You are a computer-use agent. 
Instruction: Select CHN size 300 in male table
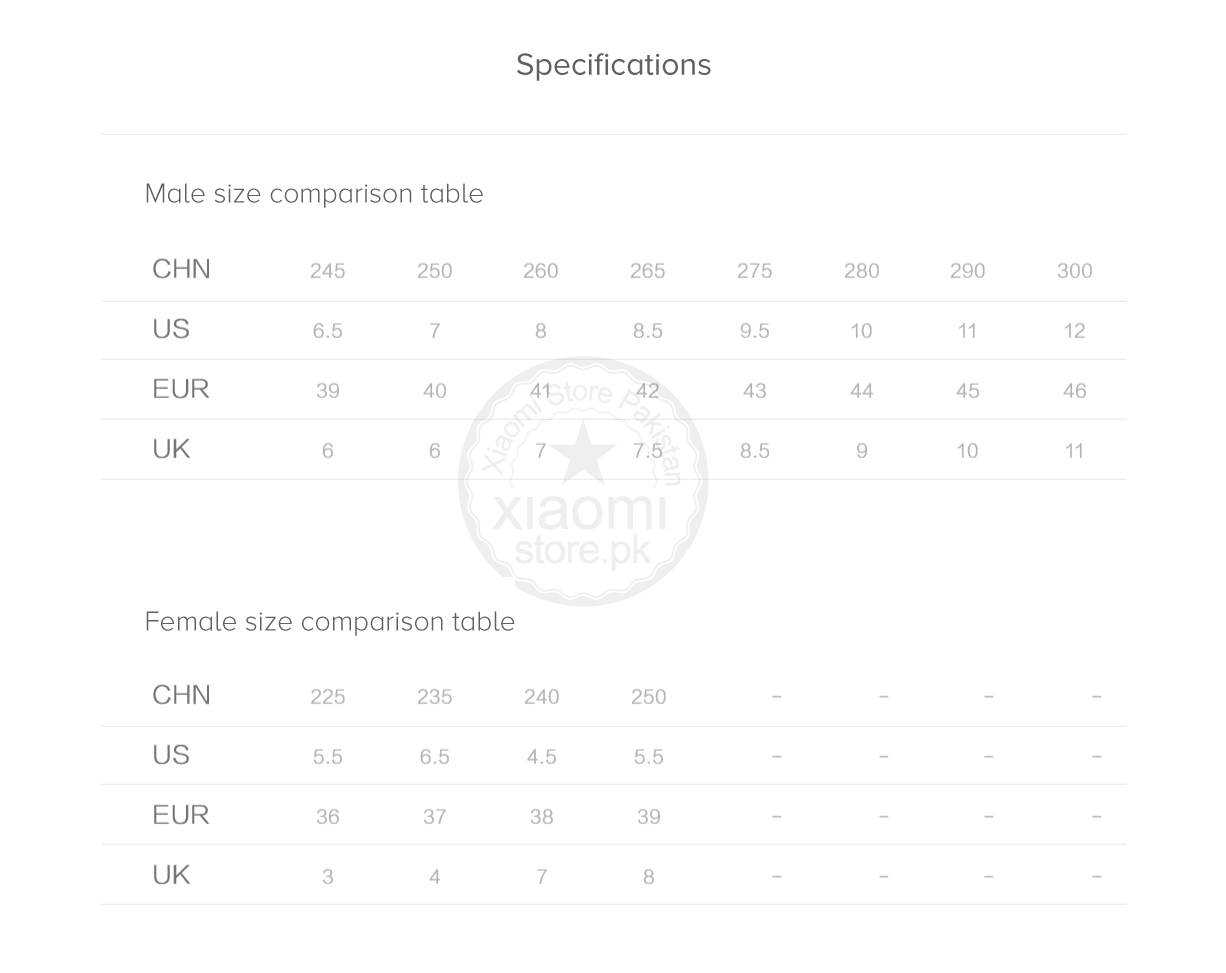click(x=1074, y=271)
